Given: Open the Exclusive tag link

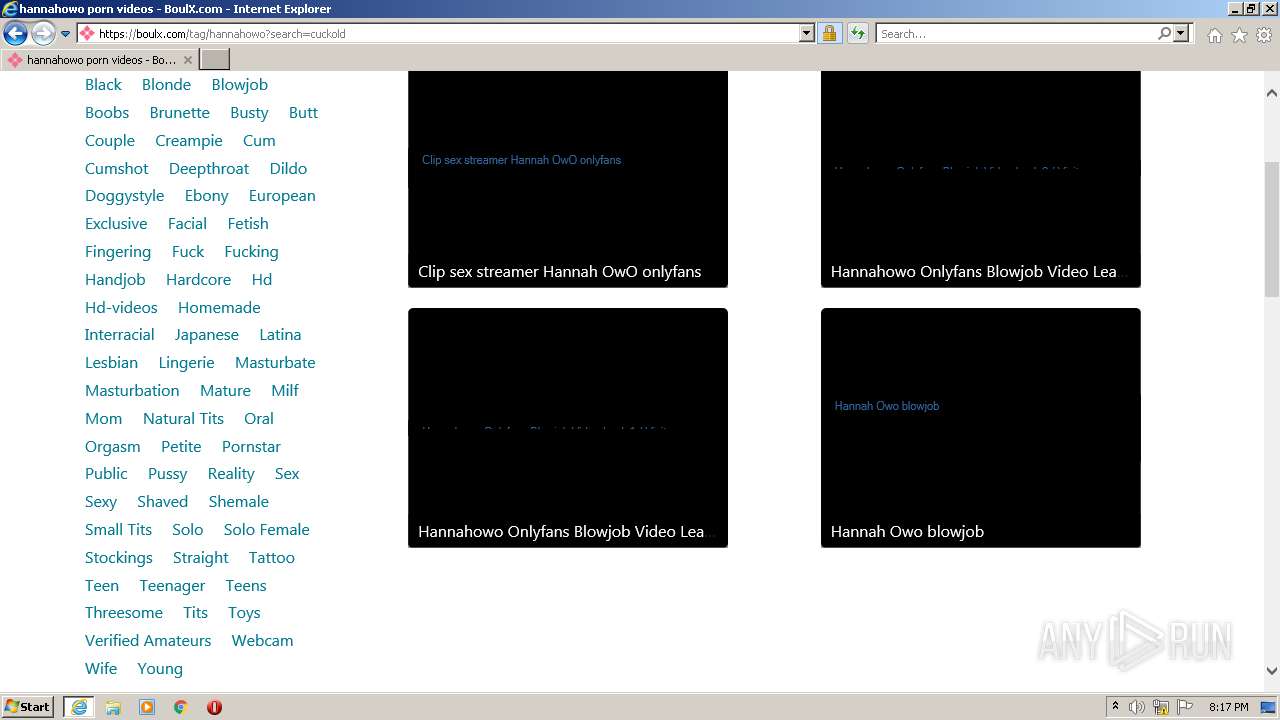Looking at the screenshot, I should (116, 224).
